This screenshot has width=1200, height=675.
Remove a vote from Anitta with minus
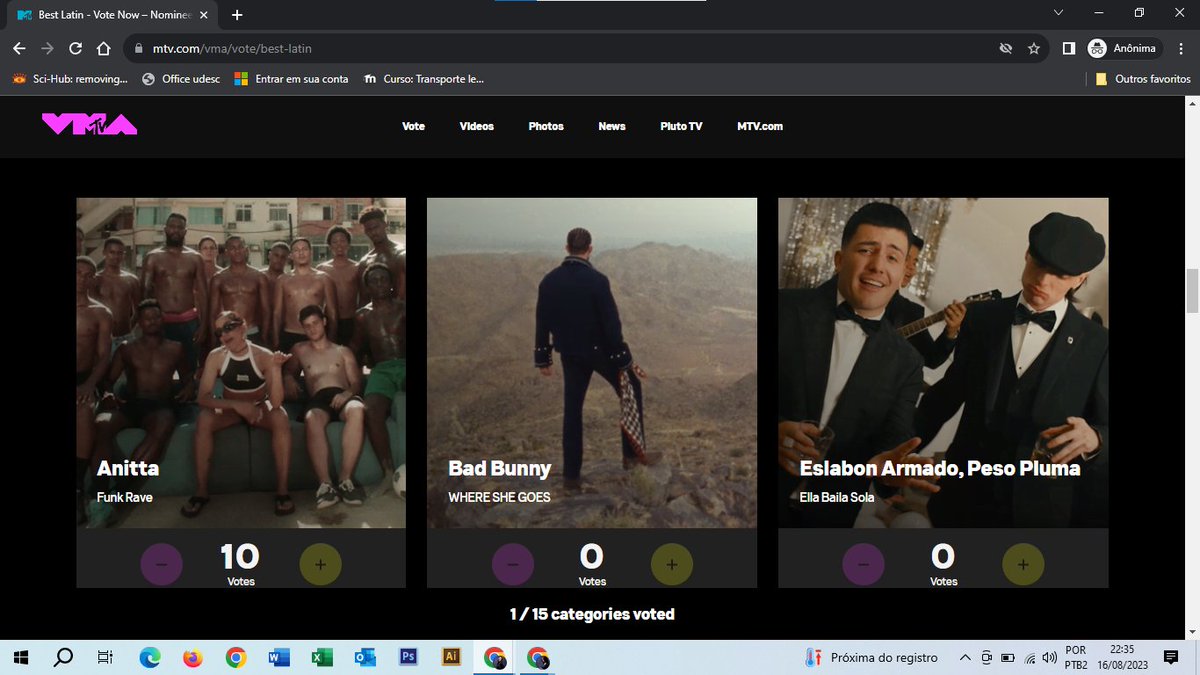coord(162,565)
